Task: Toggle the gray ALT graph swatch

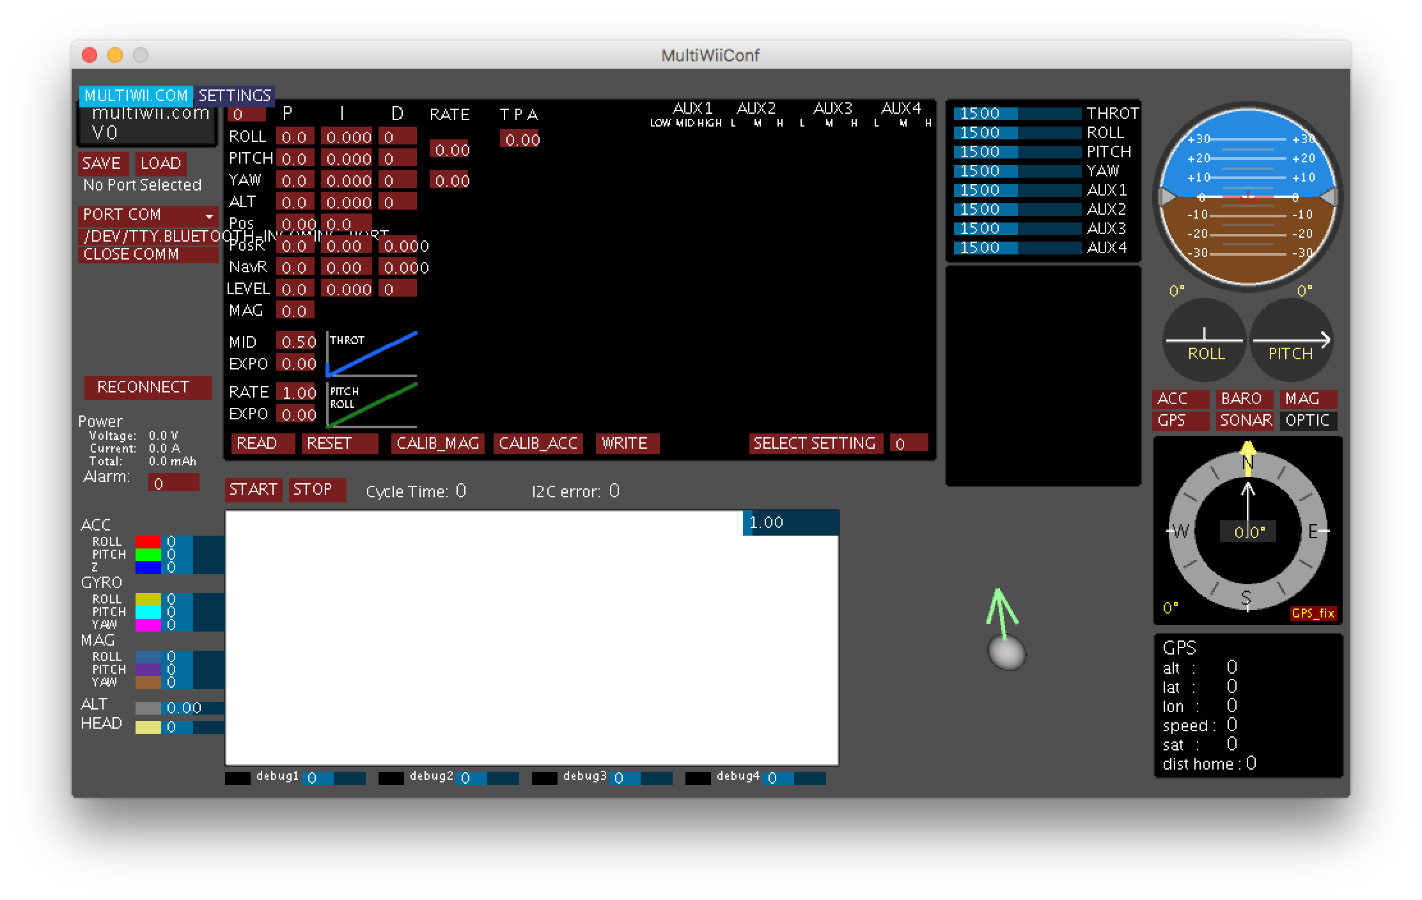Action: [148, 708]
